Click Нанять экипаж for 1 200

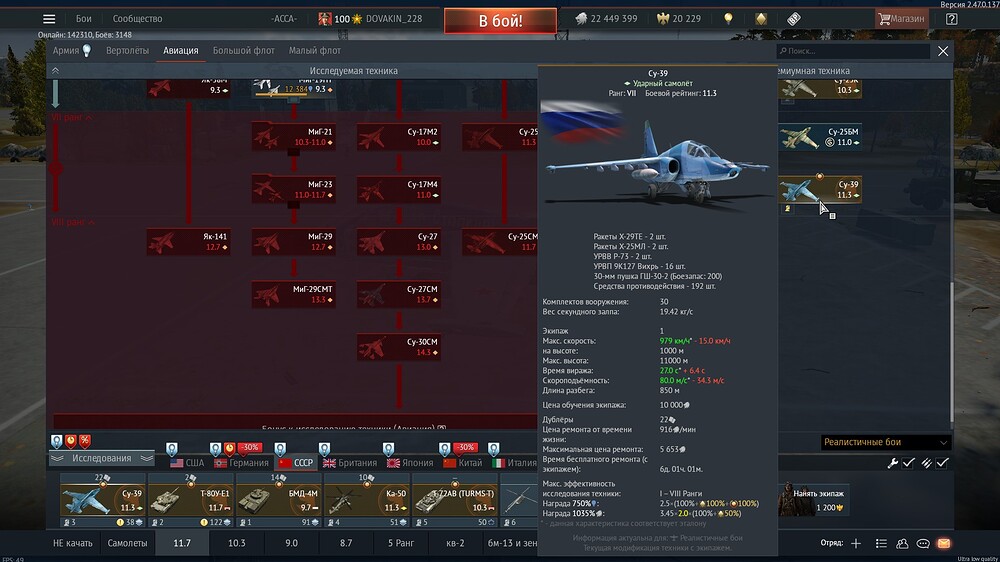tap(814, 500)
